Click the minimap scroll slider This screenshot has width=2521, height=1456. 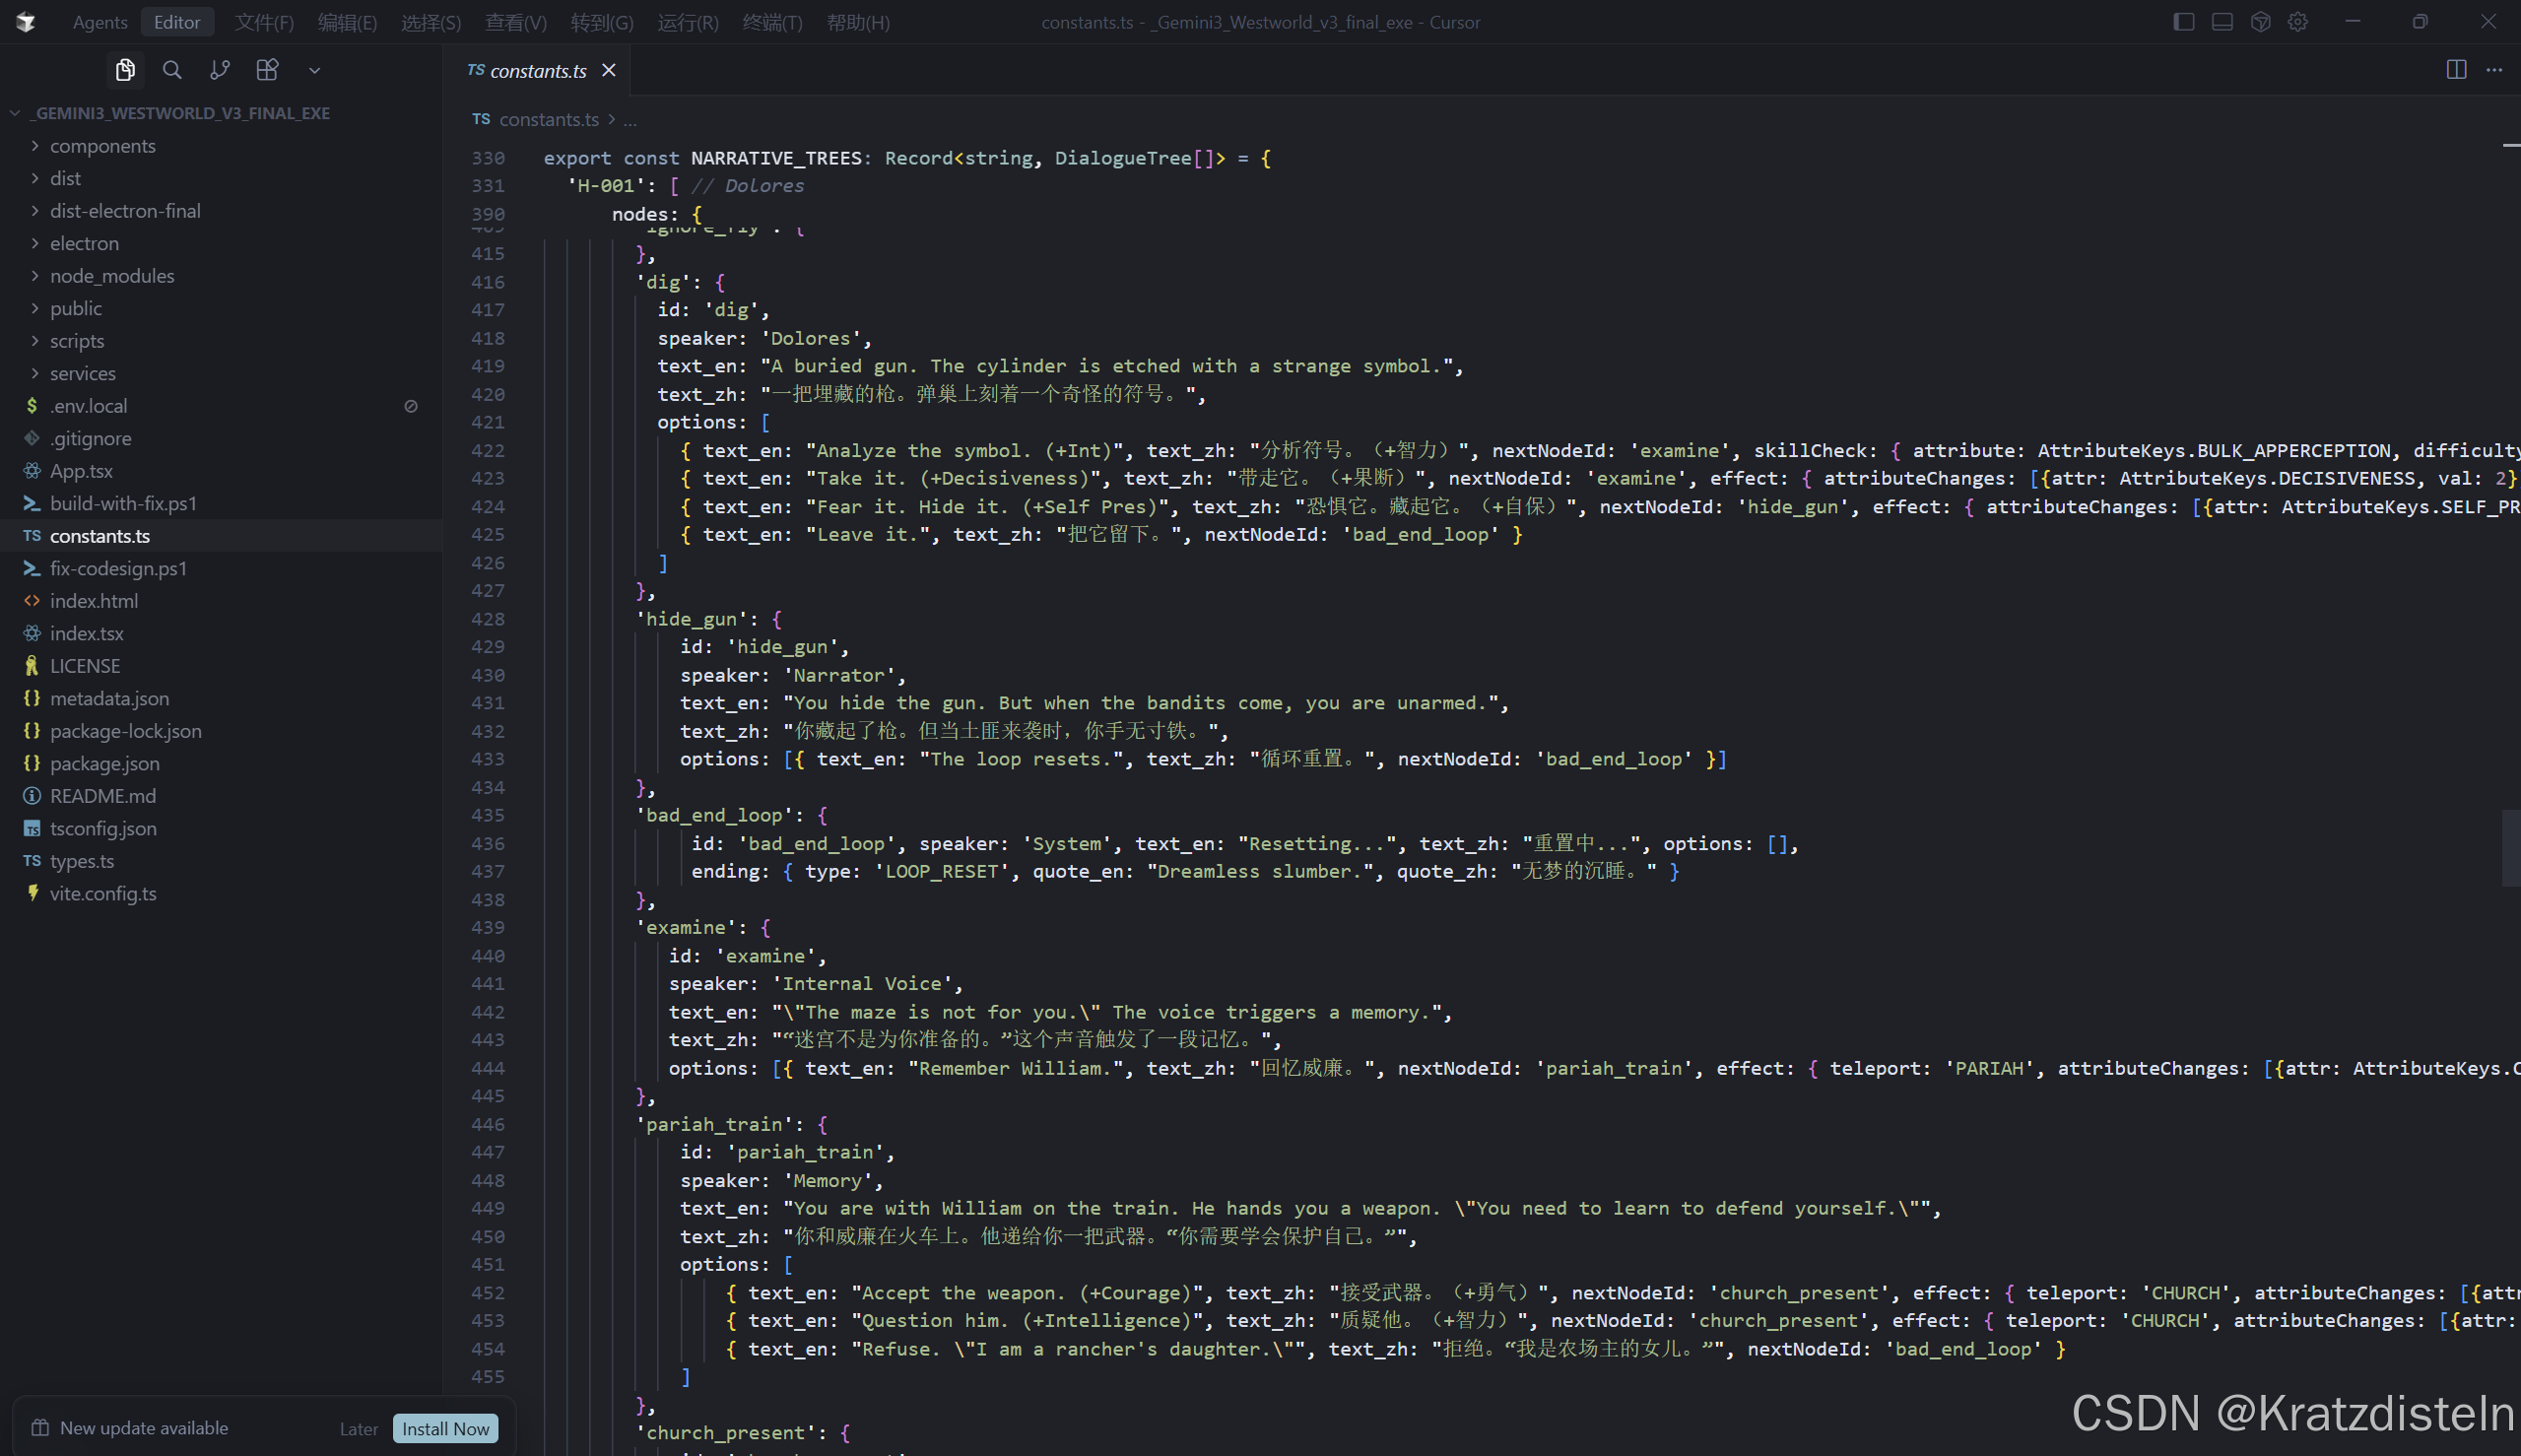(2510, 848)
